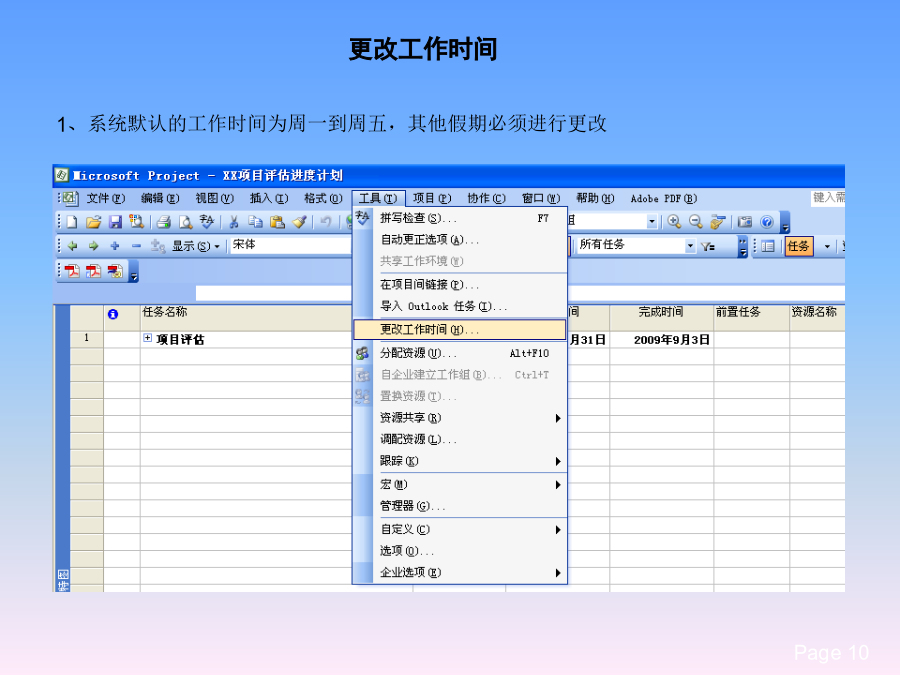Screen dimensions: 900x675
Task: Show subtasks with the blue plus icon
Action: point(115,246)
